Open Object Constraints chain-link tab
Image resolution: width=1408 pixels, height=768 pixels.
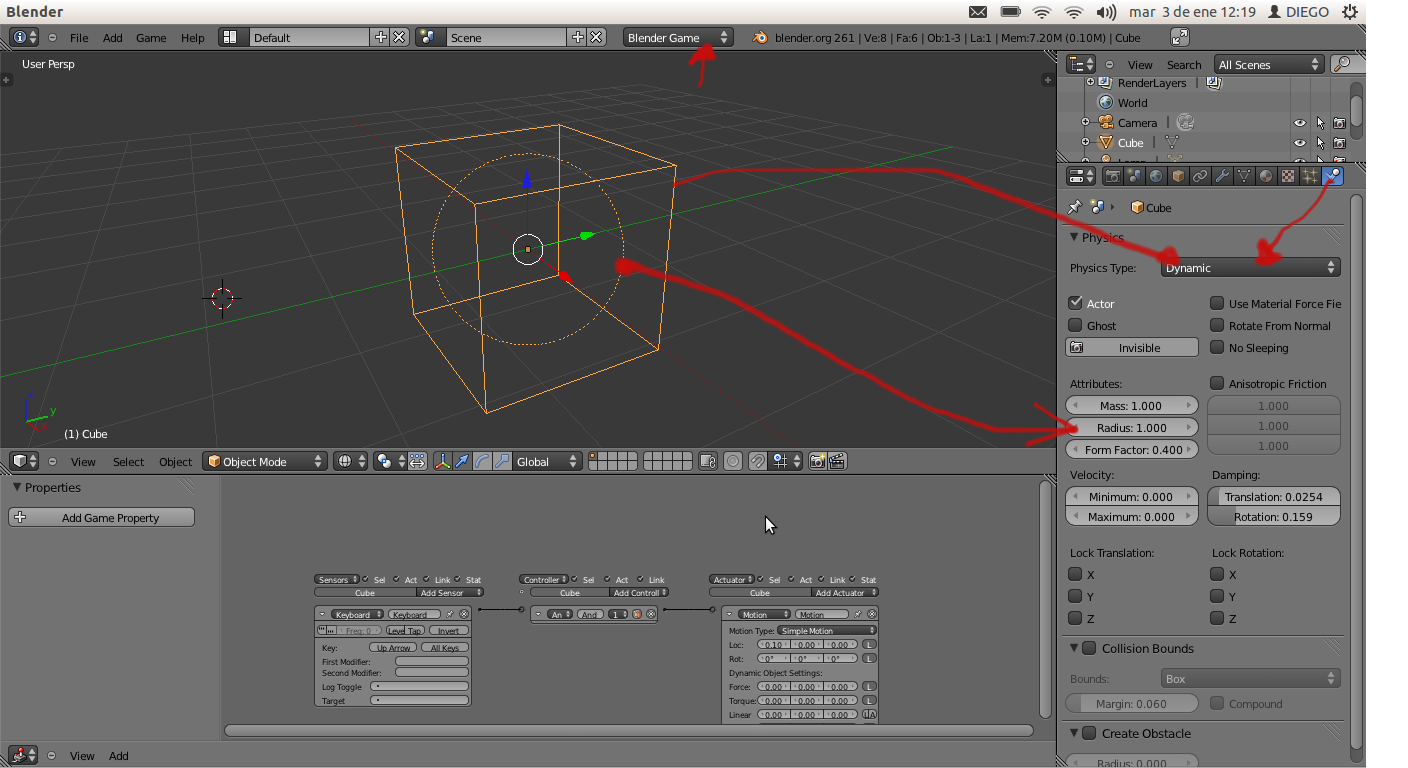click(1200, 176)
